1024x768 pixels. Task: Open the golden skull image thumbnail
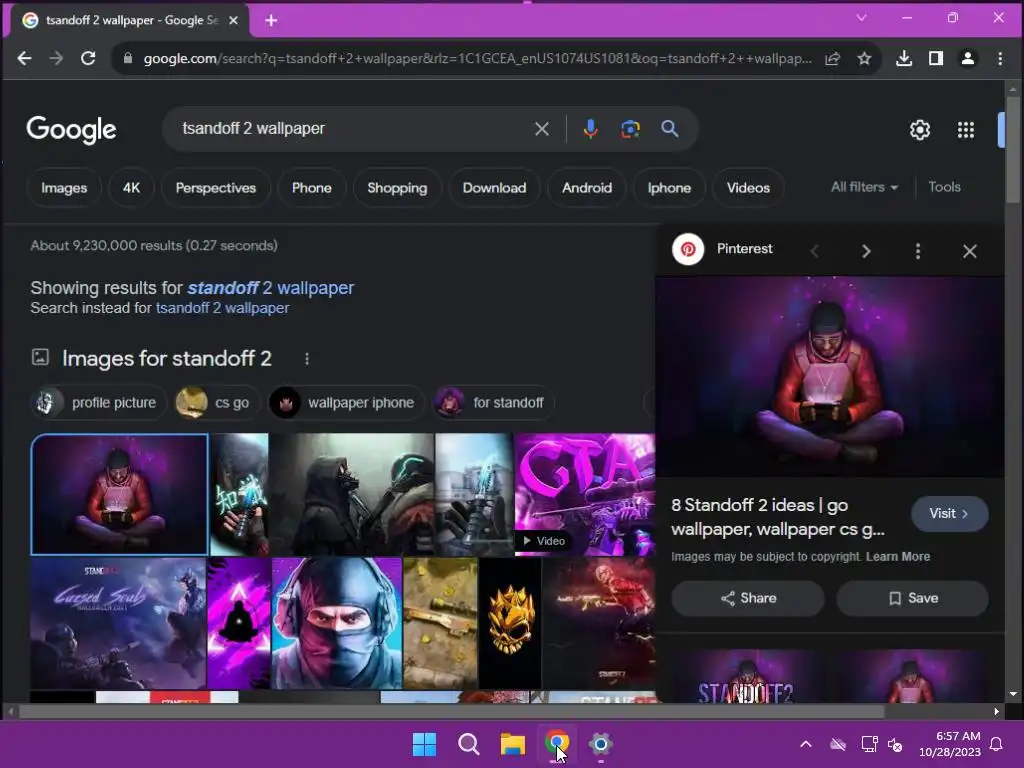pyautogui.click(x=510, y=623)
